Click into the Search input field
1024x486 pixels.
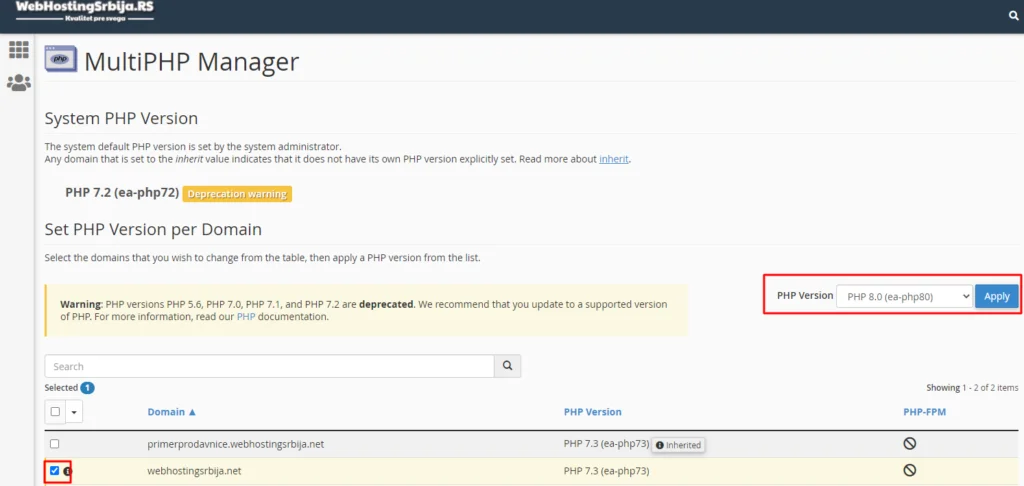pos(269,366)
